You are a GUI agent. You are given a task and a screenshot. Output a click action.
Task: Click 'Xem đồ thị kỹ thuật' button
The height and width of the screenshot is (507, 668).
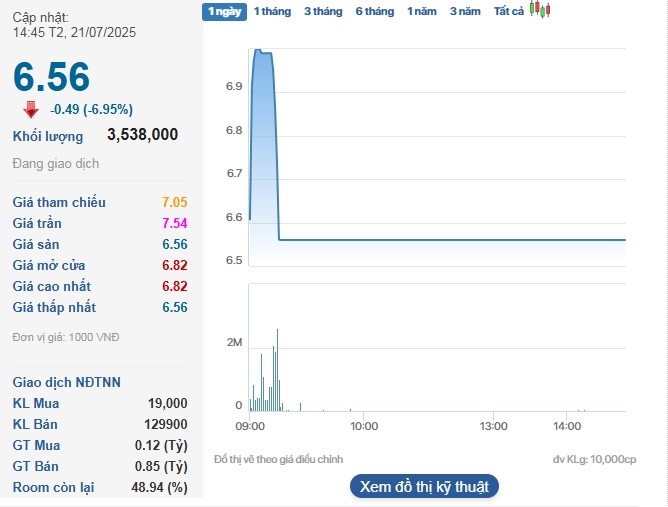(x=424, y=486)
